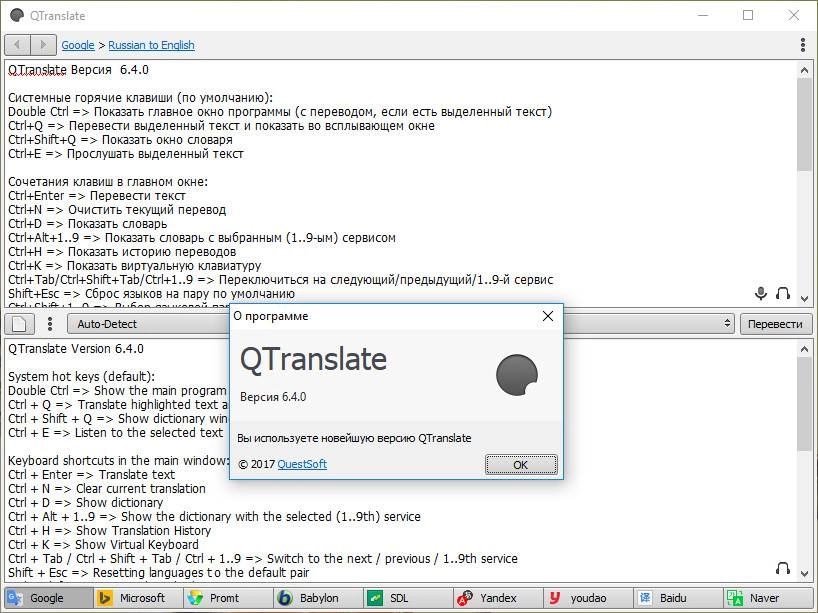Switch to the Promt service tab

[x=228, y=598]
